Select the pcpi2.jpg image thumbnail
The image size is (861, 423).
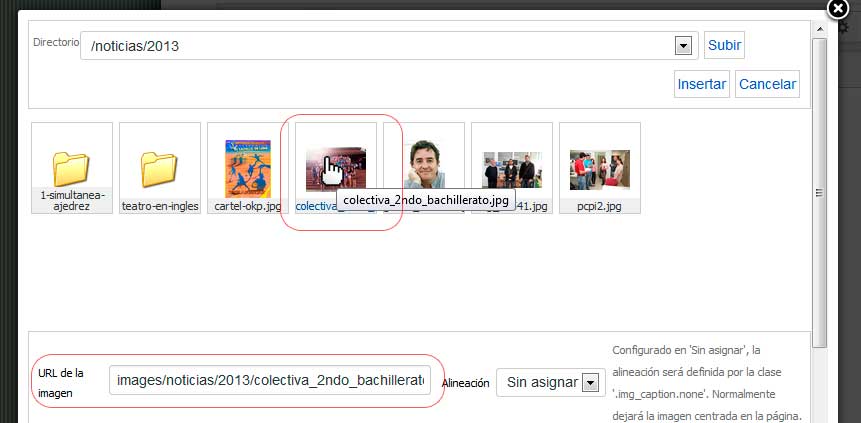click(x=599, y=169)
